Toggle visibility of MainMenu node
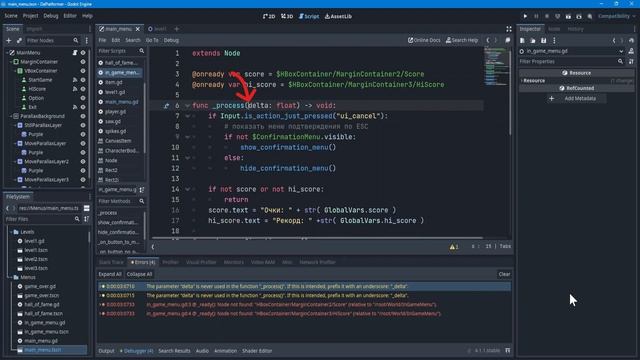Viewport: 640px width, 360px height. pyautogui.click(x=83, y=53)
